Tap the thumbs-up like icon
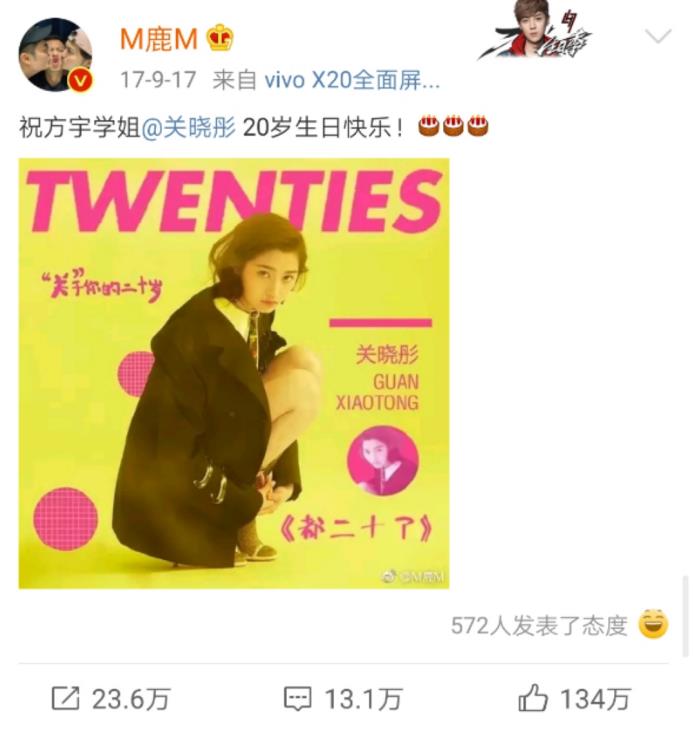The height and width of the screenshot is (731, 693). tap(533, 698)
